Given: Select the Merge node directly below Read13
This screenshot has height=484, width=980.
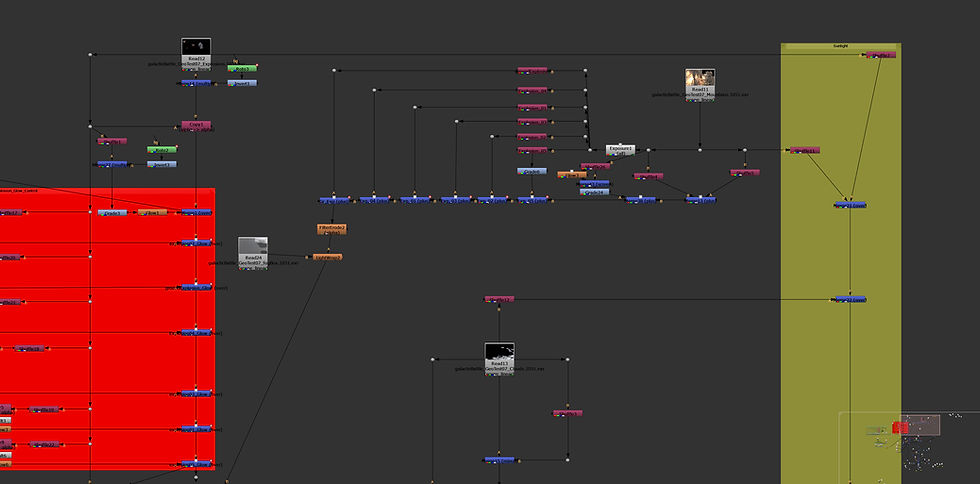Looking at the screenshot, I should 499,460.
